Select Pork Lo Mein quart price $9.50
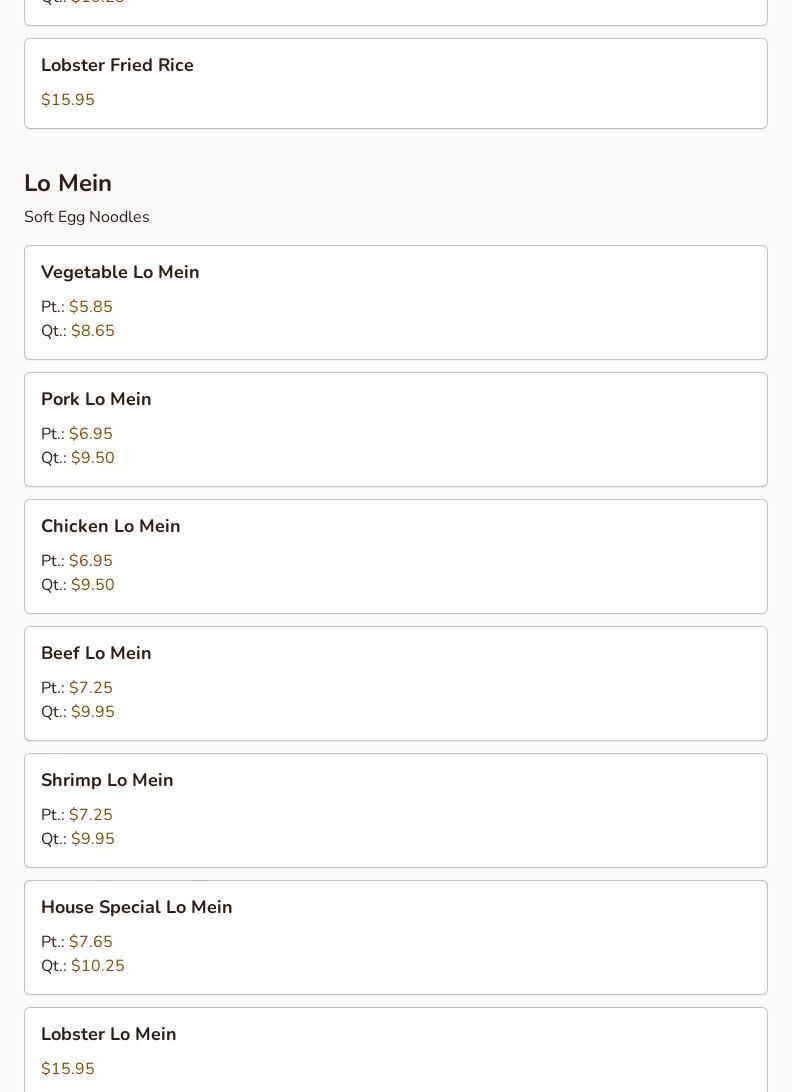 [92, 458]
